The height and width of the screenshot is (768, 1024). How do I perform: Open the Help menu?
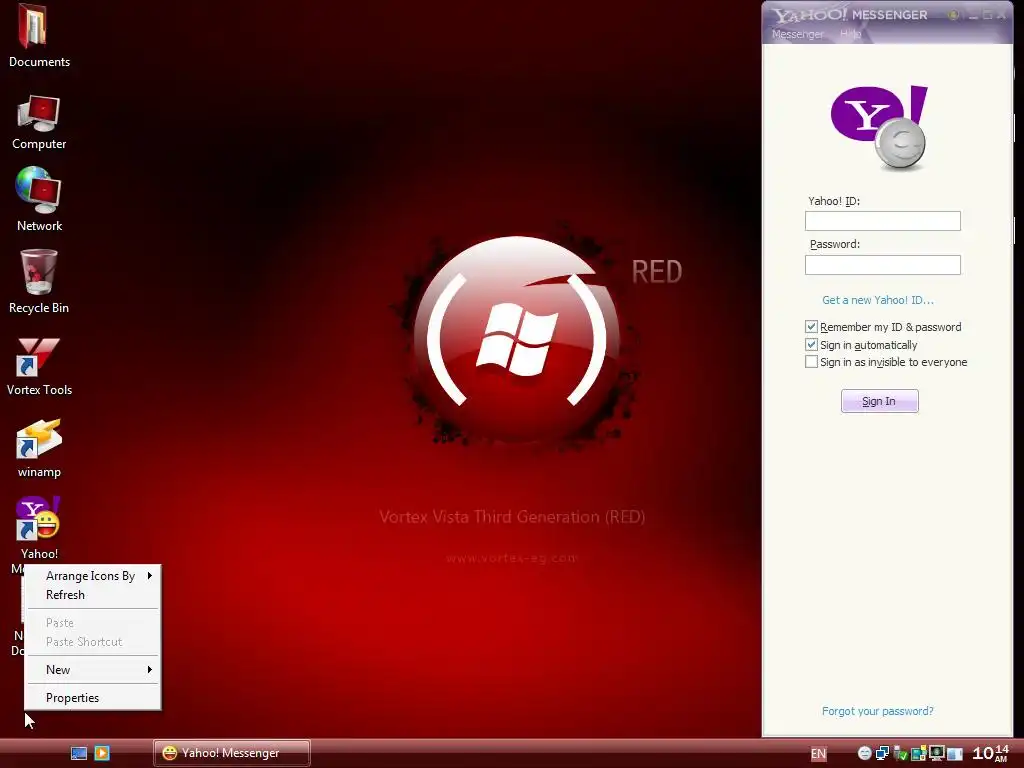pos(850,34)
